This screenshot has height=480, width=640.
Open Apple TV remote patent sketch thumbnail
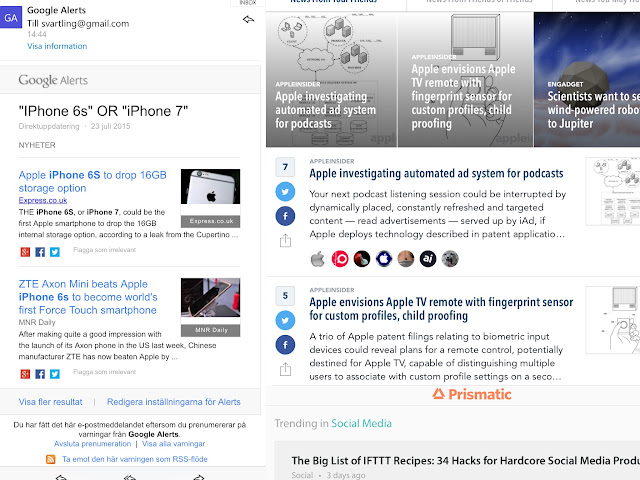coord(613,320)
